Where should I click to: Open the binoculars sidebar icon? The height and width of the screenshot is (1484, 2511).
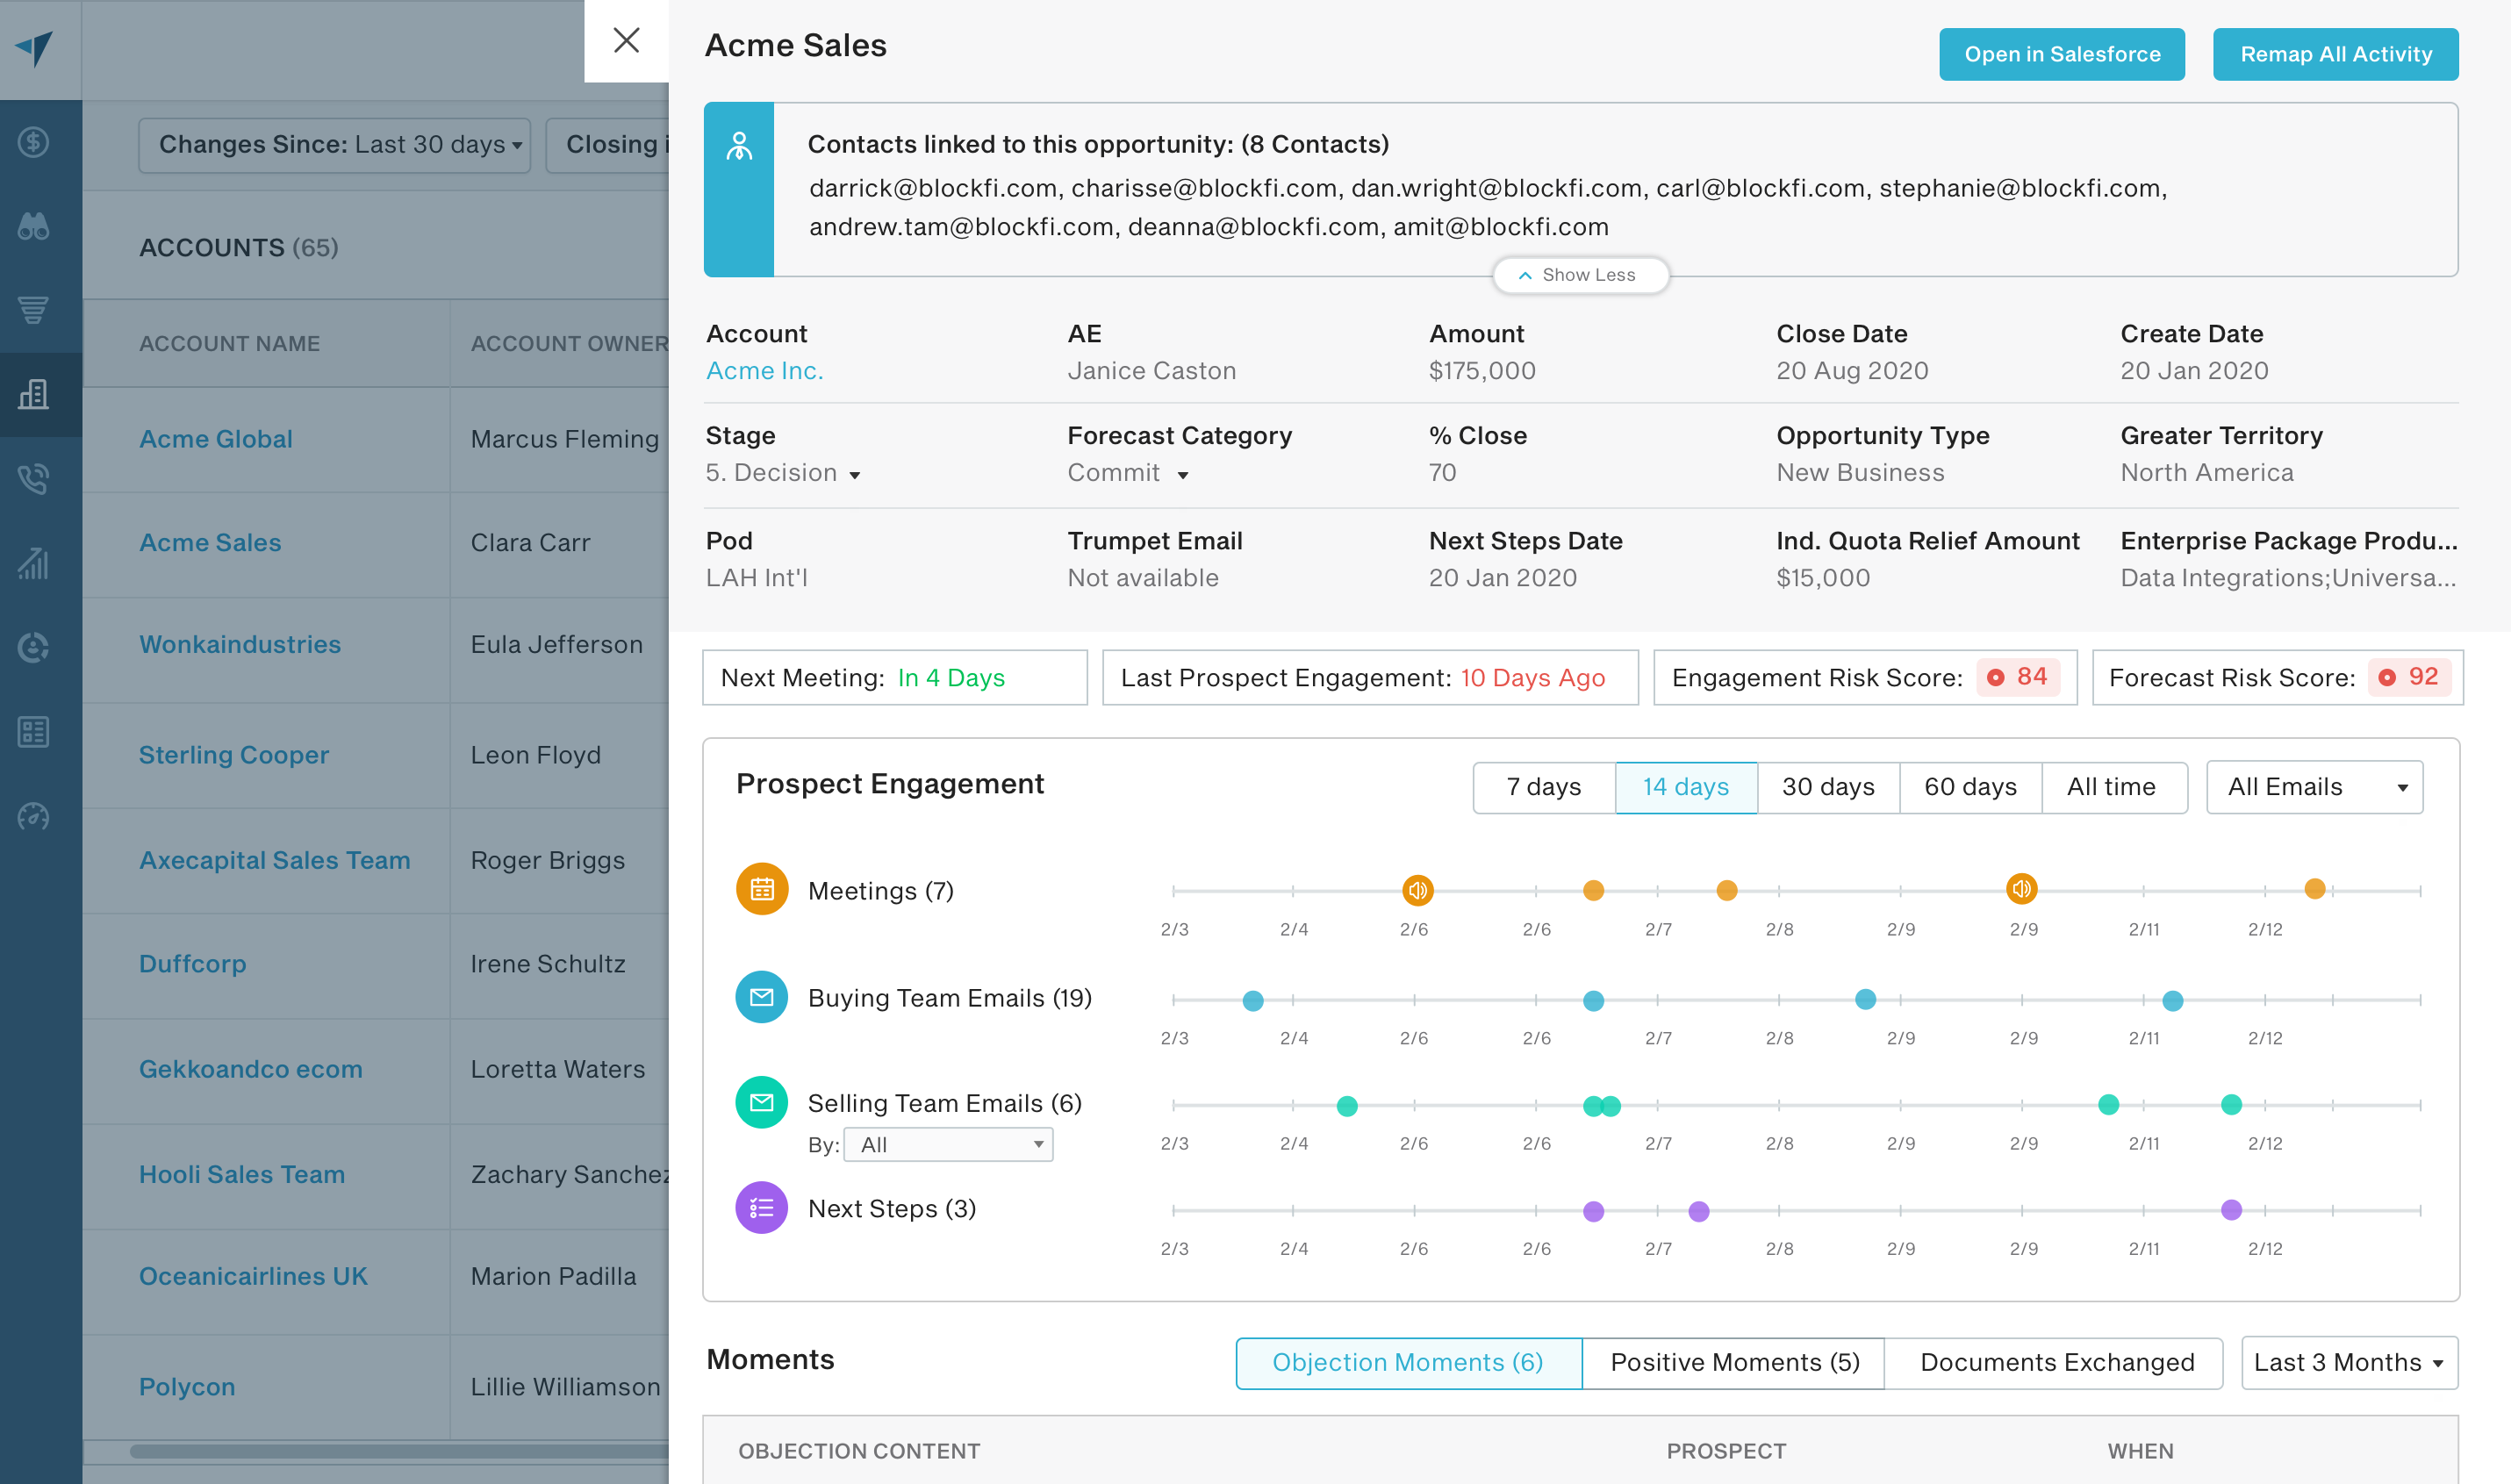[34, 226]
